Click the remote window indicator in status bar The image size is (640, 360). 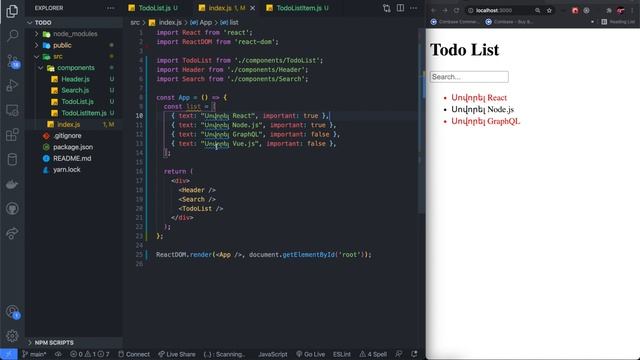[9, 354]
